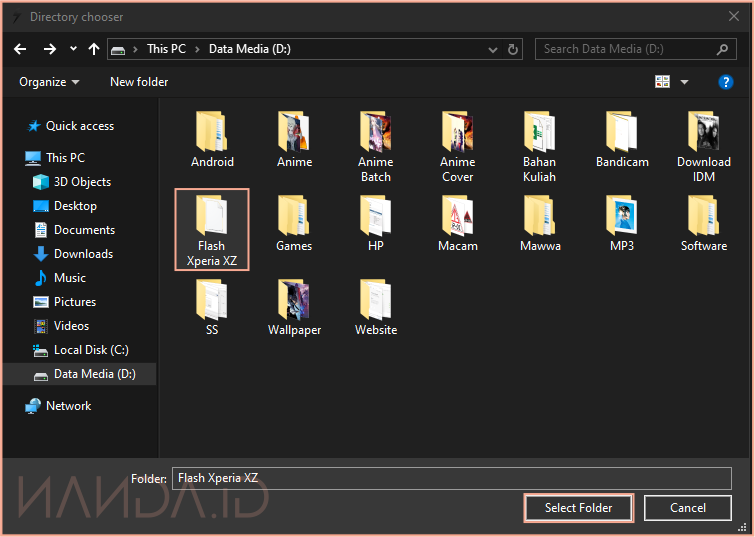This screenshot has height=537, width=755.
Task: Click the Folder name input field
Action: [450, 478]
